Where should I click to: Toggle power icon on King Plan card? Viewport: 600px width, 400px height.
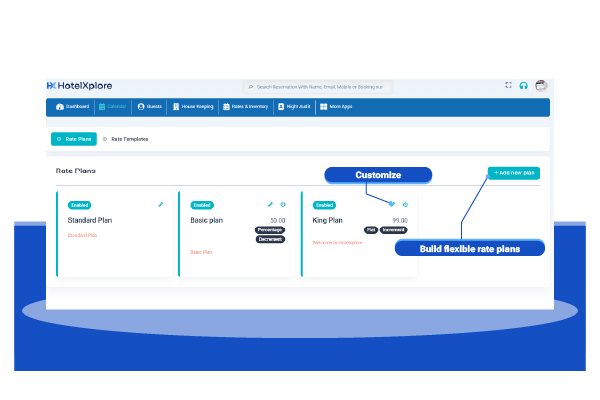405,204
